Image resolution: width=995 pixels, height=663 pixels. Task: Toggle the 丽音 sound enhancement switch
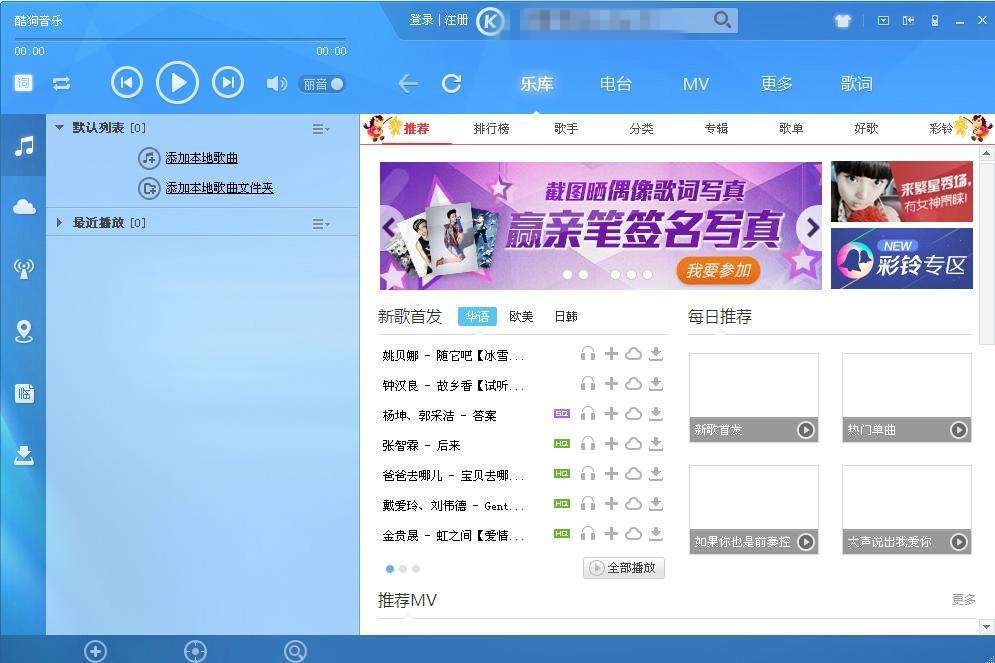click(x=322, y=84)
